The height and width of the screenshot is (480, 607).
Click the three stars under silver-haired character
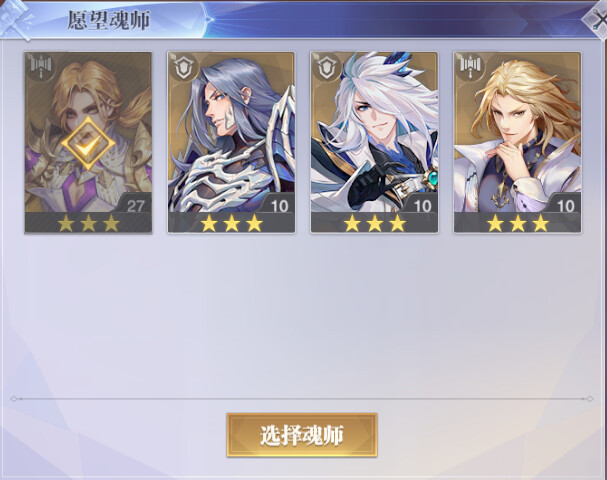click(231, 223)
